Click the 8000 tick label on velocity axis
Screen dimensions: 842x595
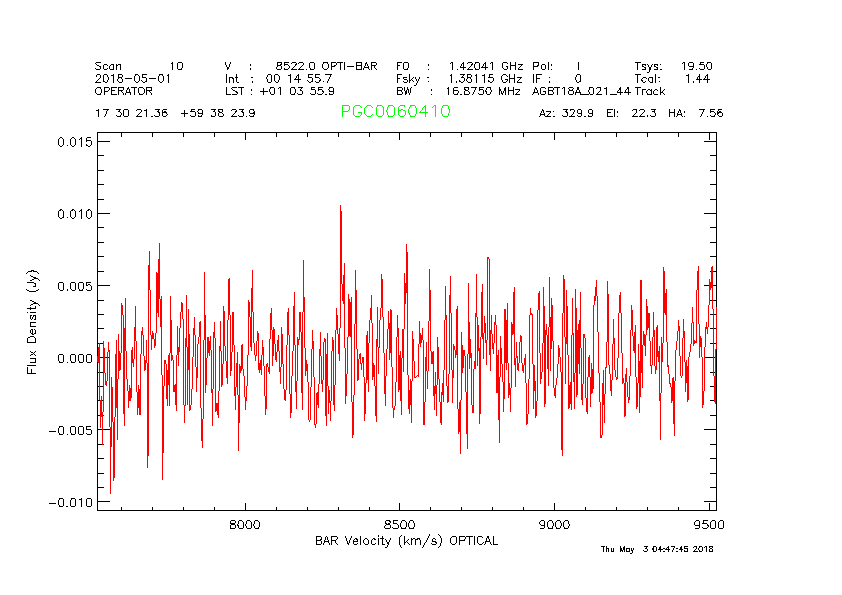click(x=245, y=524)
